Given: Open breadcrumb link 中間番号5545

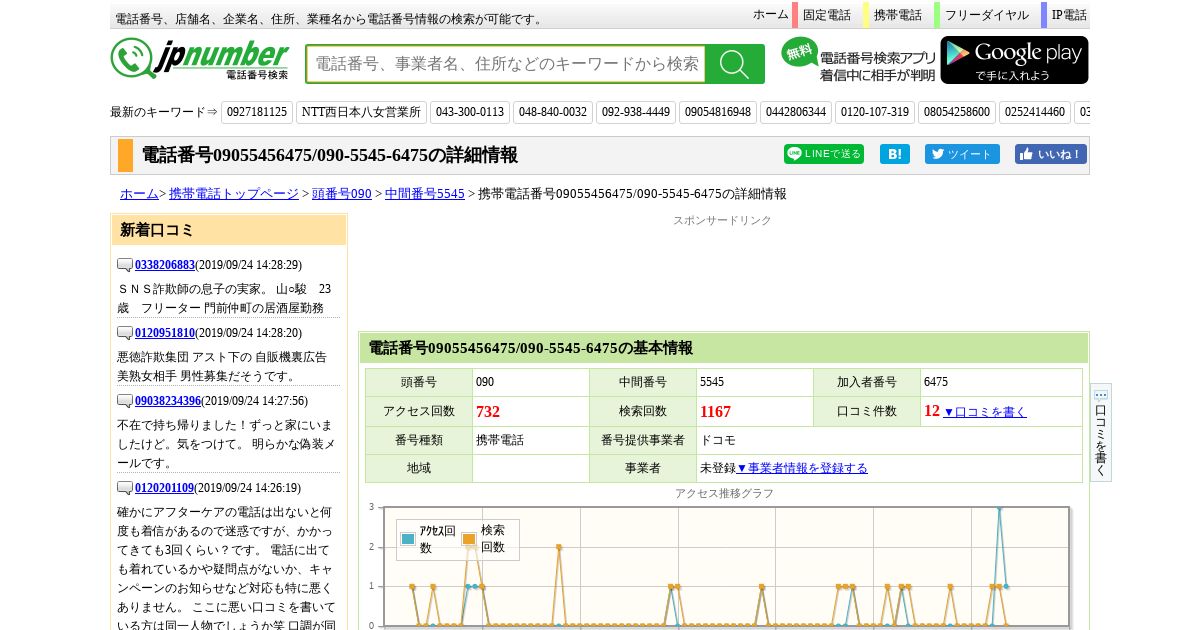Looking at the screenshot, I should [425, 194].
